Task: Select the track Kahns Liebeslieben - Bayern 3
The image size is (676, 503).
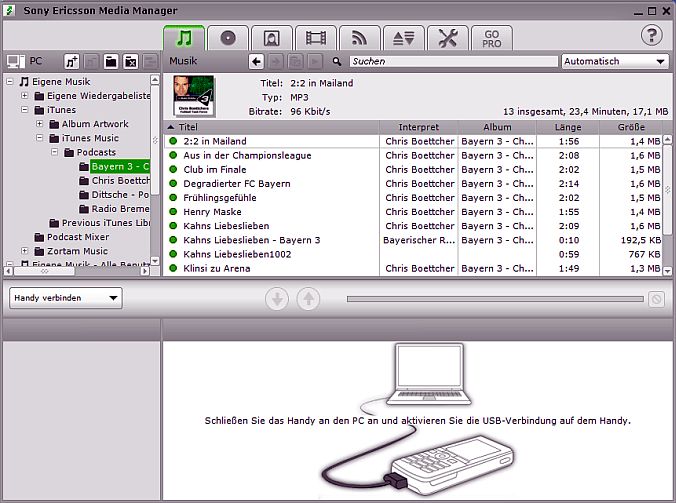Action: [x=252, y=240]
